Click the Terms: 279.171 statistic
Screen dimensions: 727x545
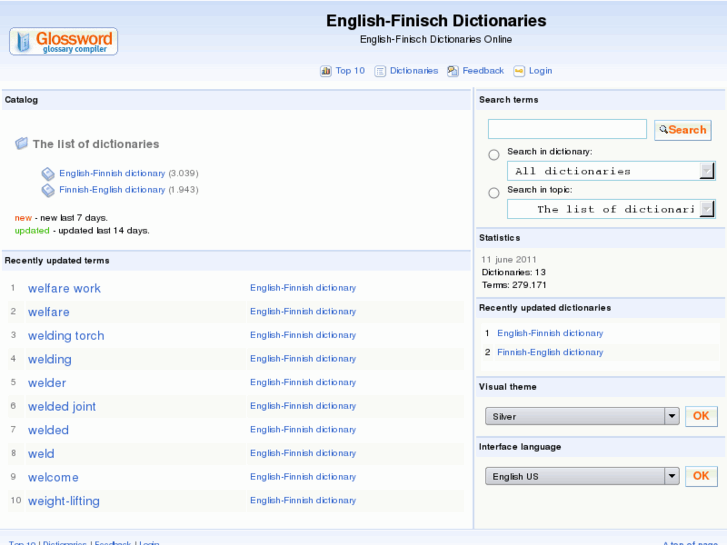514,285
